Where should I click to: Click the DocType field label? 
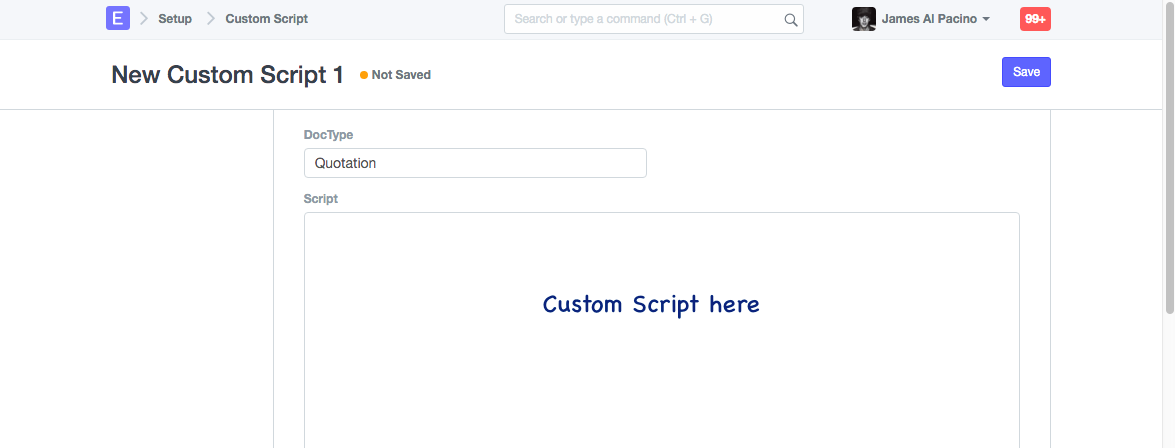328,135
